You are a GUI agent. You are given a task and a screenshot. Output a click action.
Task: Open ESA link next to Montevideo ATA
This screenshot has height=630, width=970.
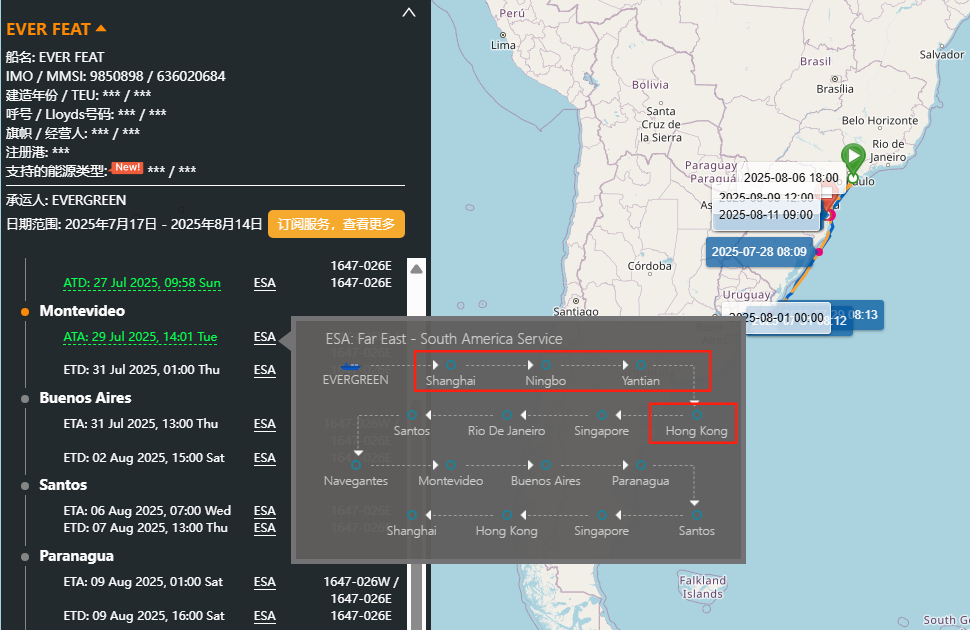point(264,337)
